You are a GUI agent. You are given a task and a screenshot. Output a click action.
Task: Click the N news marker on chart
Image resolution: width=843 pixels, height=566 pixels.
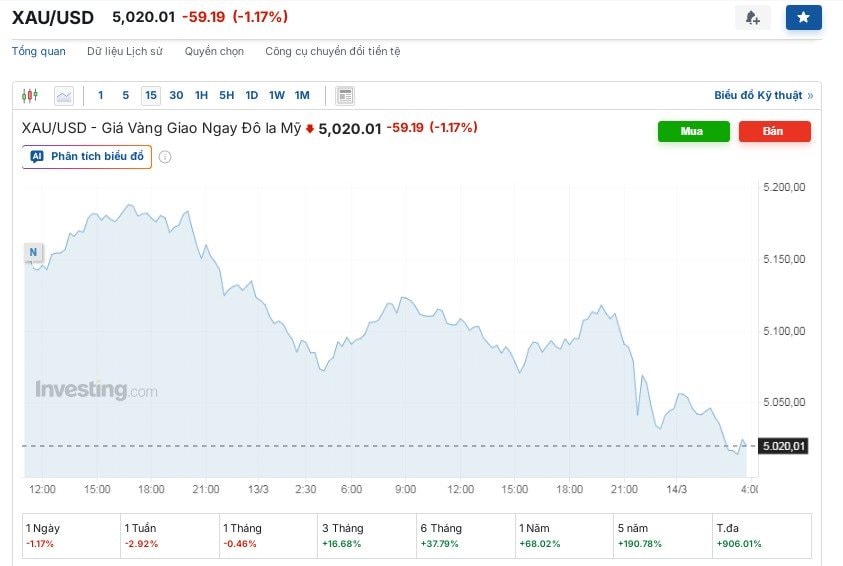click(33, 252)
